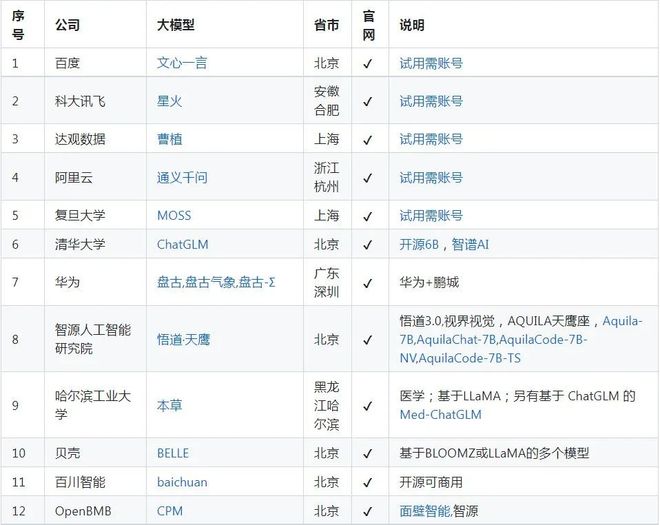Open the Med-ChatGLM link

(440, 415)
